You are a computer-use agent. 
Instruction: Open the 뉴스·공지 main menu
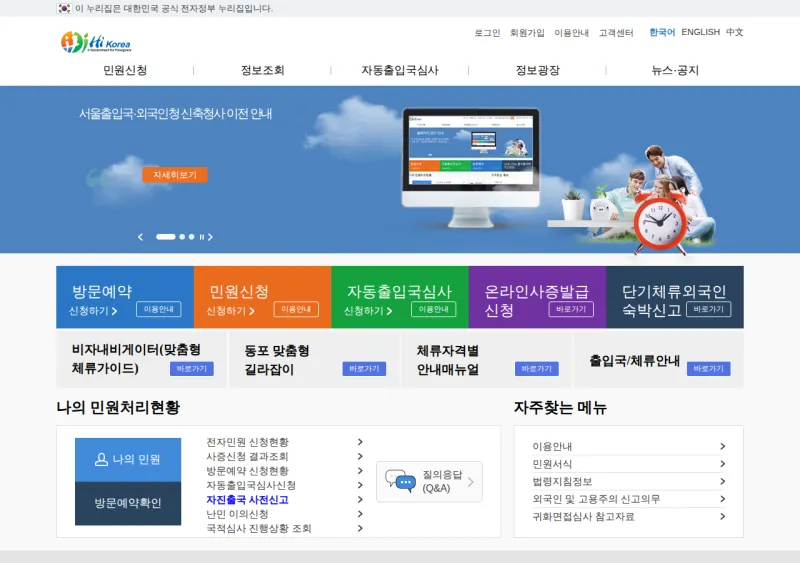click(x=675, y=70)
